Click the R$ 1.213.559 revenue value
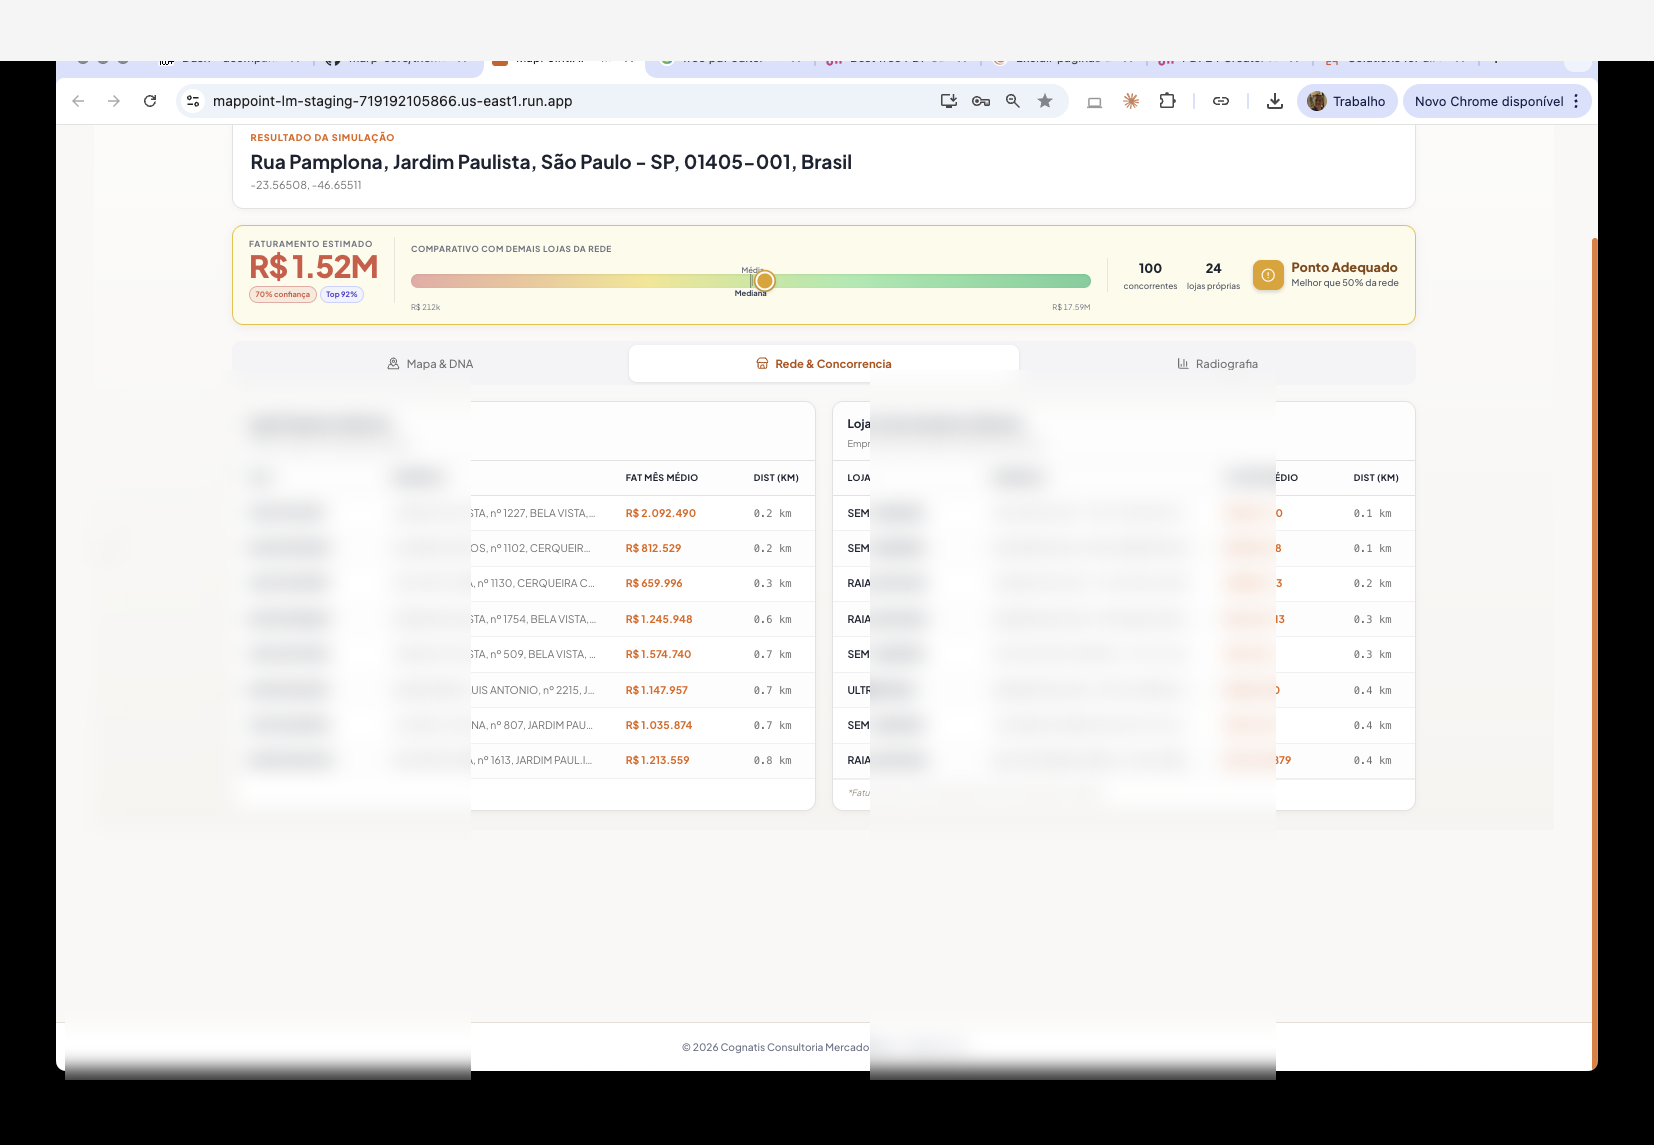Viewport: 1654px width, 1145px height. (657, 760)
